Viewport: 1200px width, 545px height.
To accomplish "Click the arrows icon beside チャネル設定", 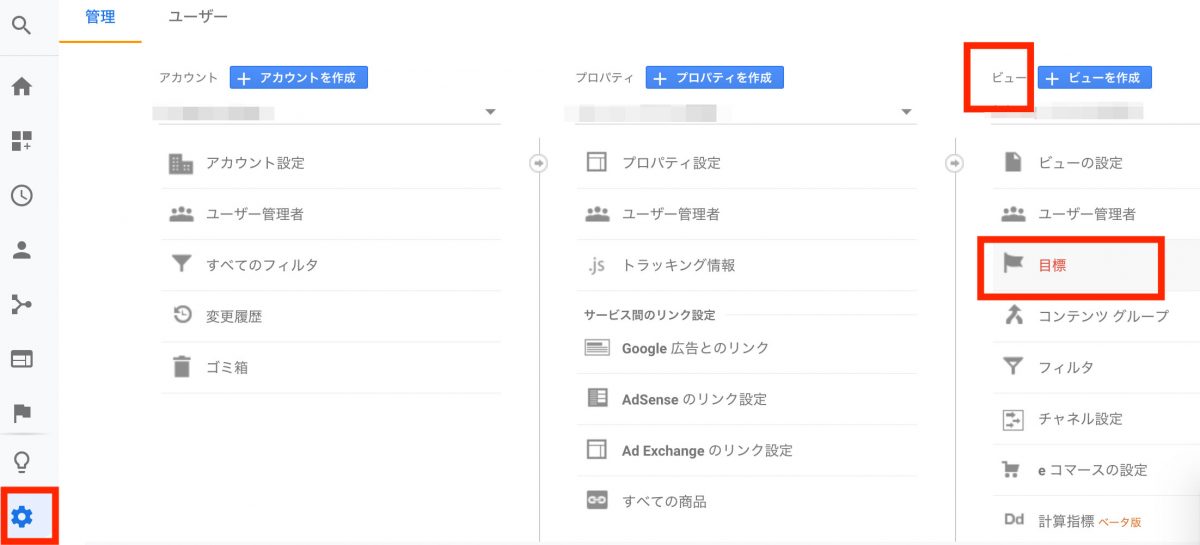I will point(1013,419).
